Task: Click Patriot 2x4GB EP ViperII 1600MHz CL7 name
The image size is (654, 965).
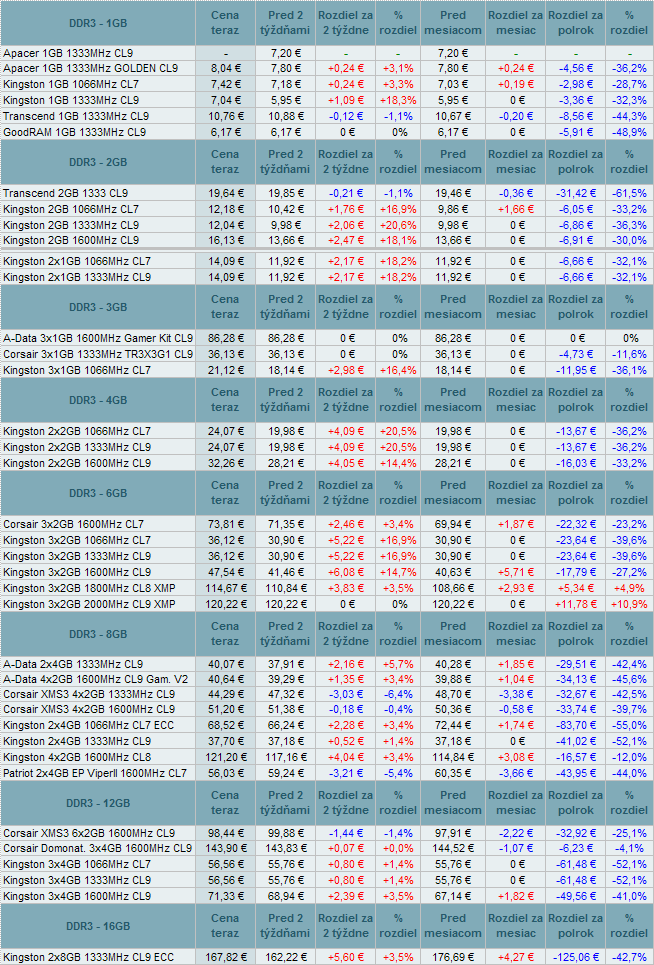Action: [95, 774]
